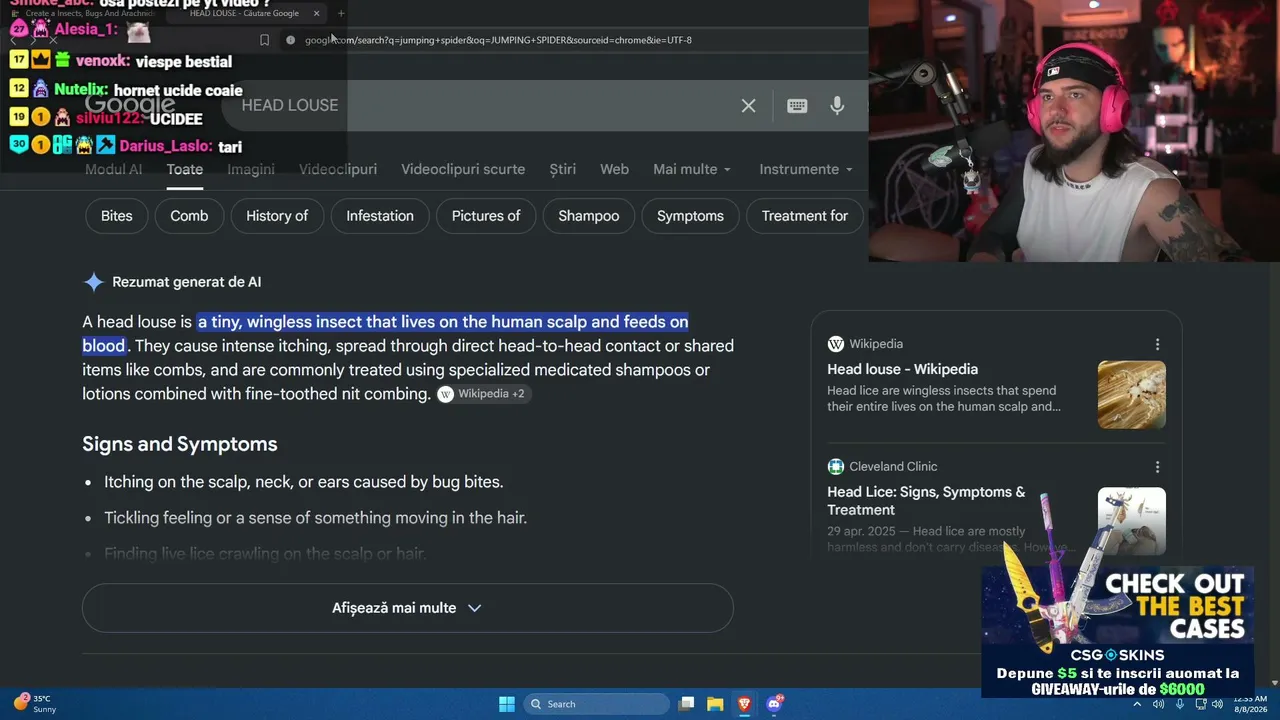Image resolution: width=1280 pixels, height=720 pixels.
Task: Click the browser address bar URL
Action: (x=498, y=40)
